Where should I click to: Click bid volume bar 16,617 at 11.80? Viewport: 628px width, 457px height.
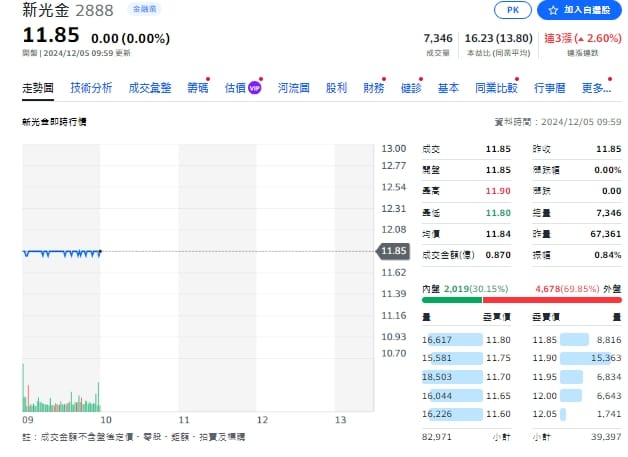[x=453, y=340]
